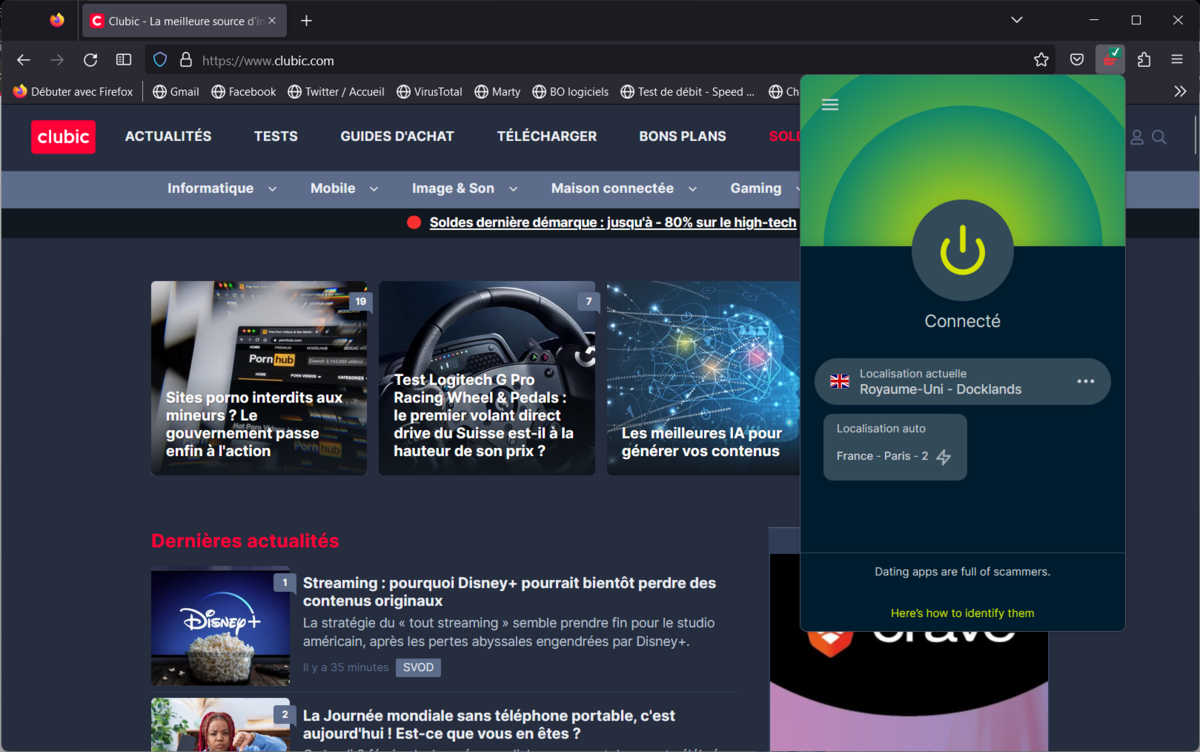
Task: Show more bookmarks chevron
Action: [1180, 91]
